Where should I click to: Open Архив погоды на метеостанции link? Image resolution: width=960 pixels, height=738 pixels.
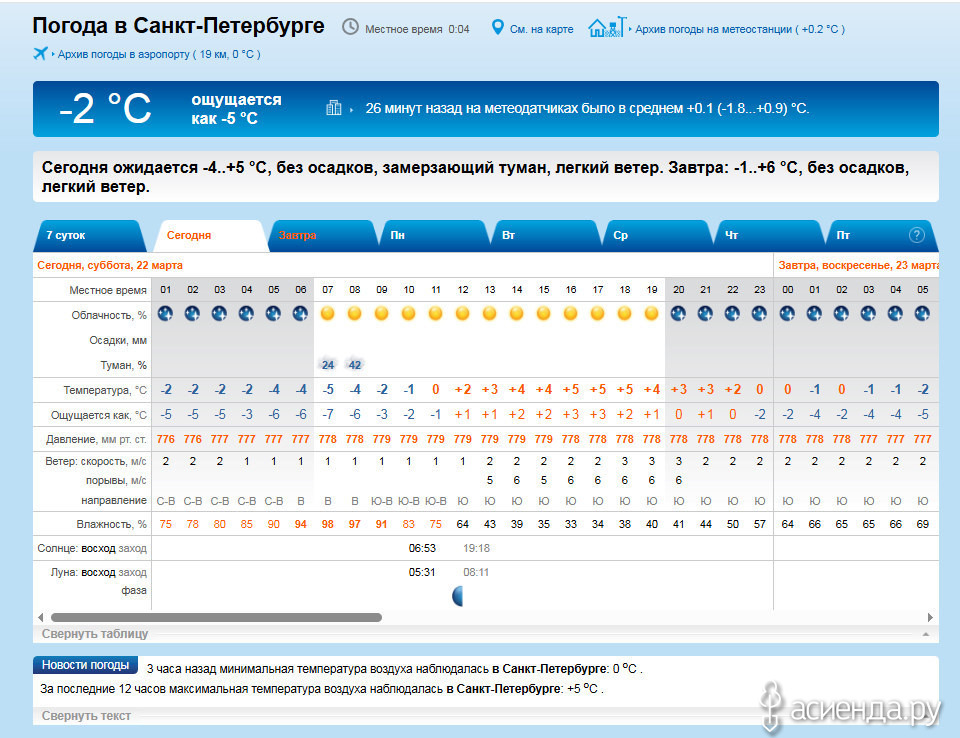(x=740, y=29)
